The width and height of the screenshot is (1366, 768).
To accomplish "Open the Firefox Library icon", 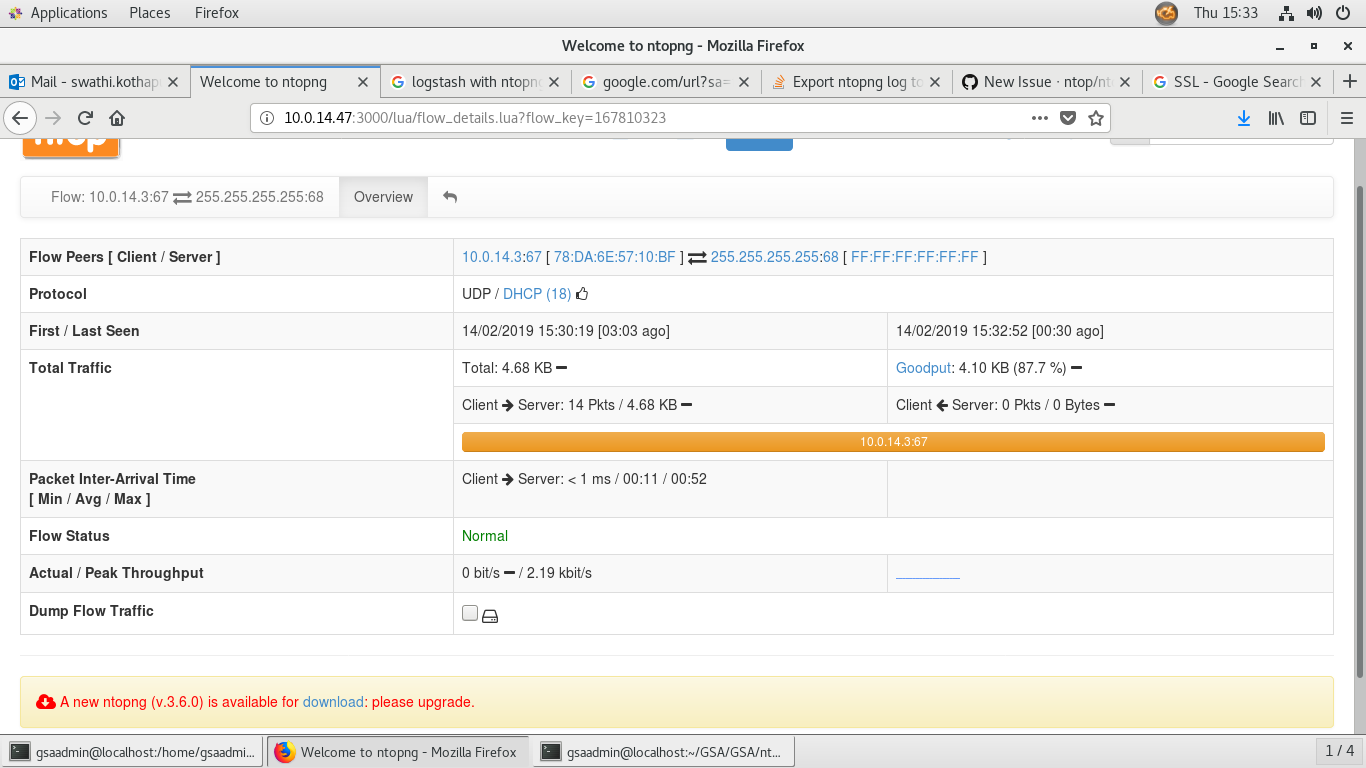I will [x=1275, y=117].
